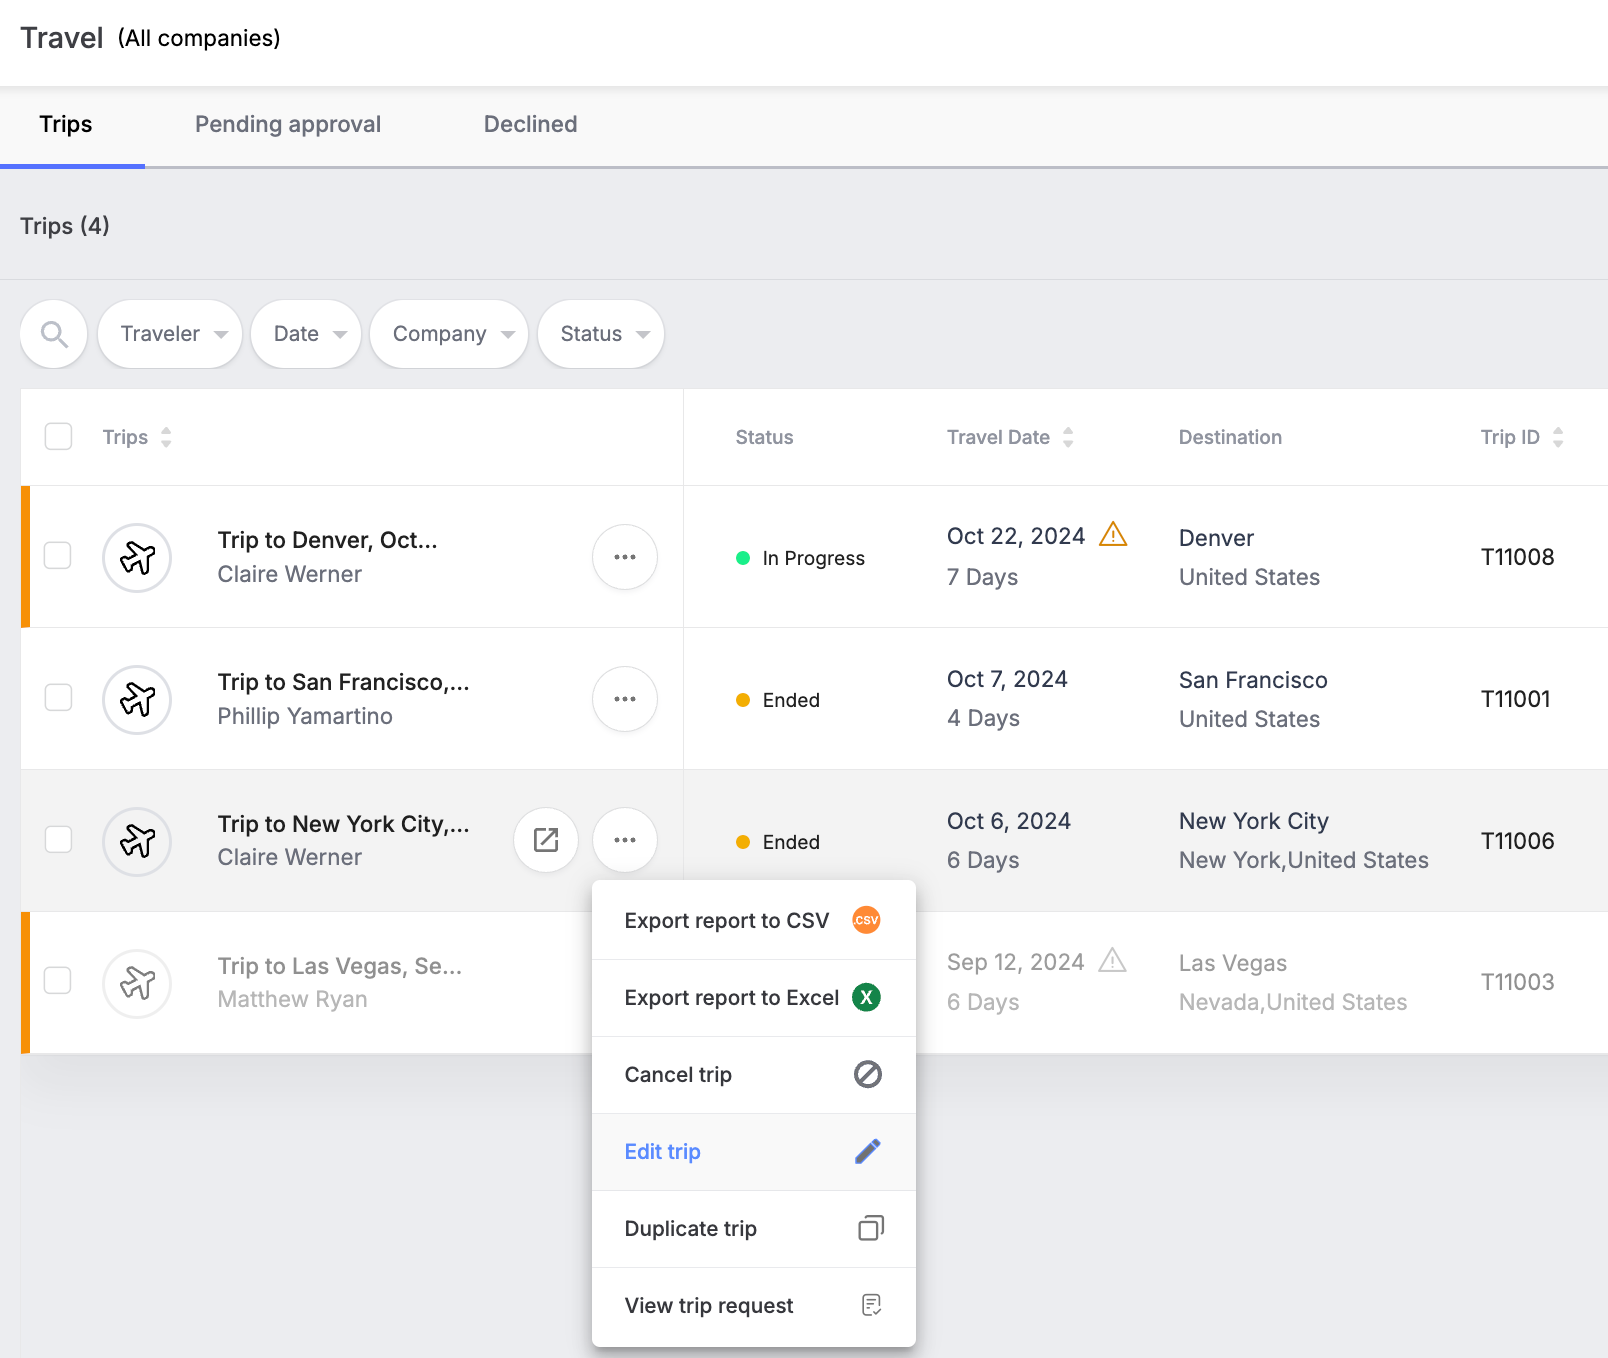Click Trip ID T11003
Viewport: 1608px width, 1358px height.
point(1517,982)
